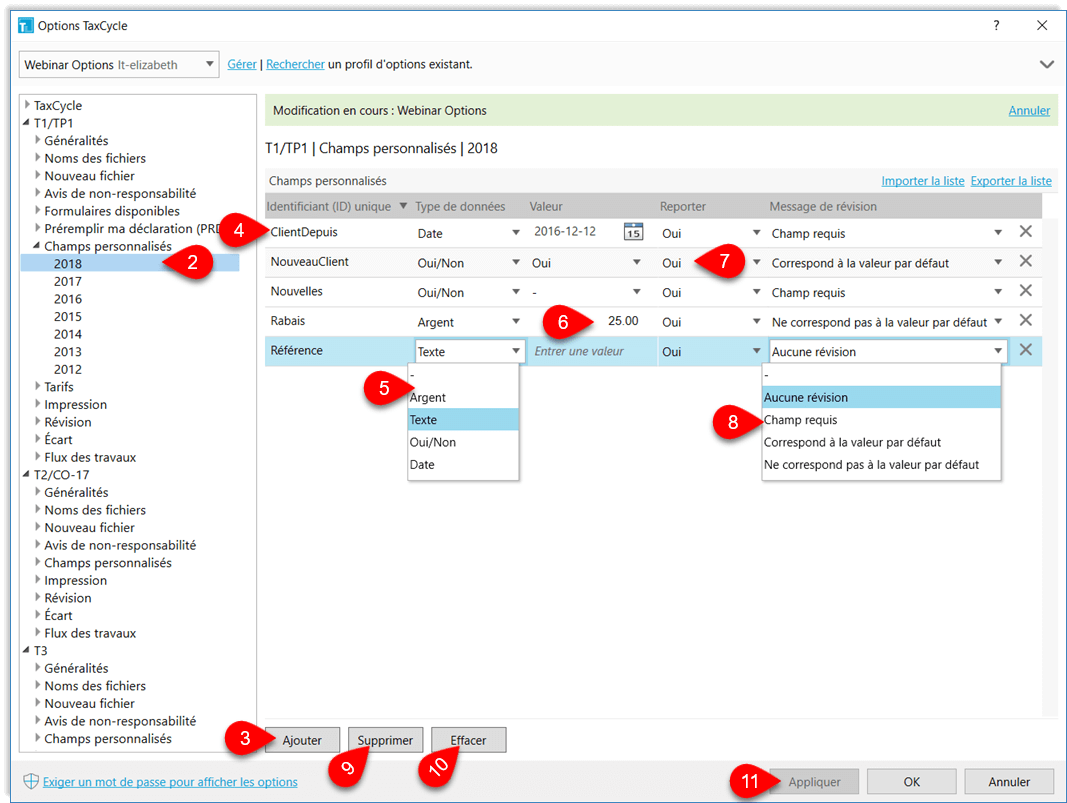1067x803 pixels.
Task: Choose Ne correspond pas à la valeur option
Action: pos(881,465)
